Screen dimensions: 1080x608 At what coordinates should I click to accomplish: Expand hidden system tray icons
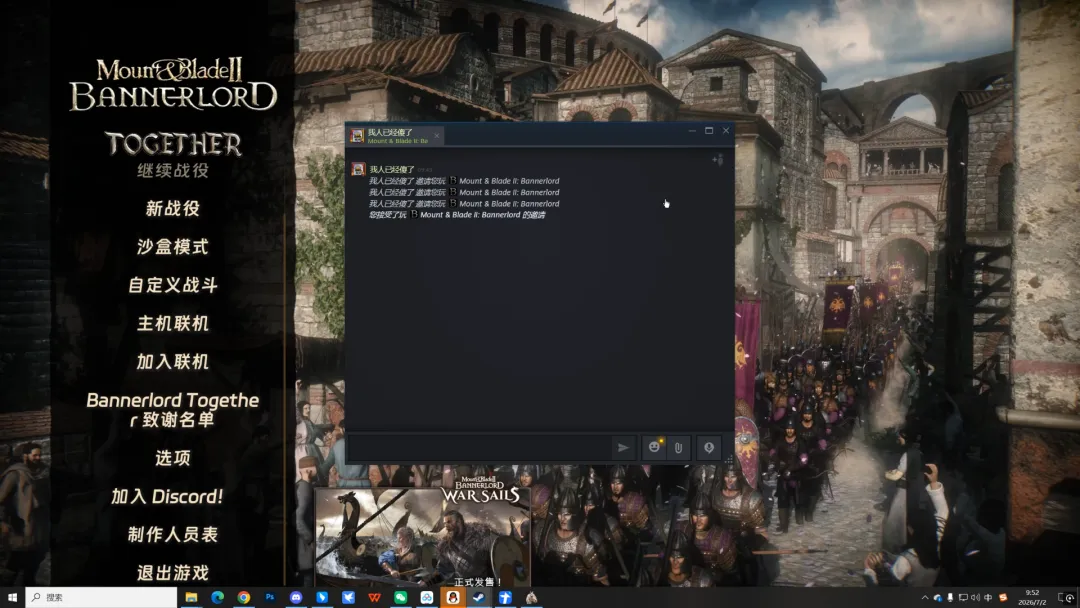924,598
